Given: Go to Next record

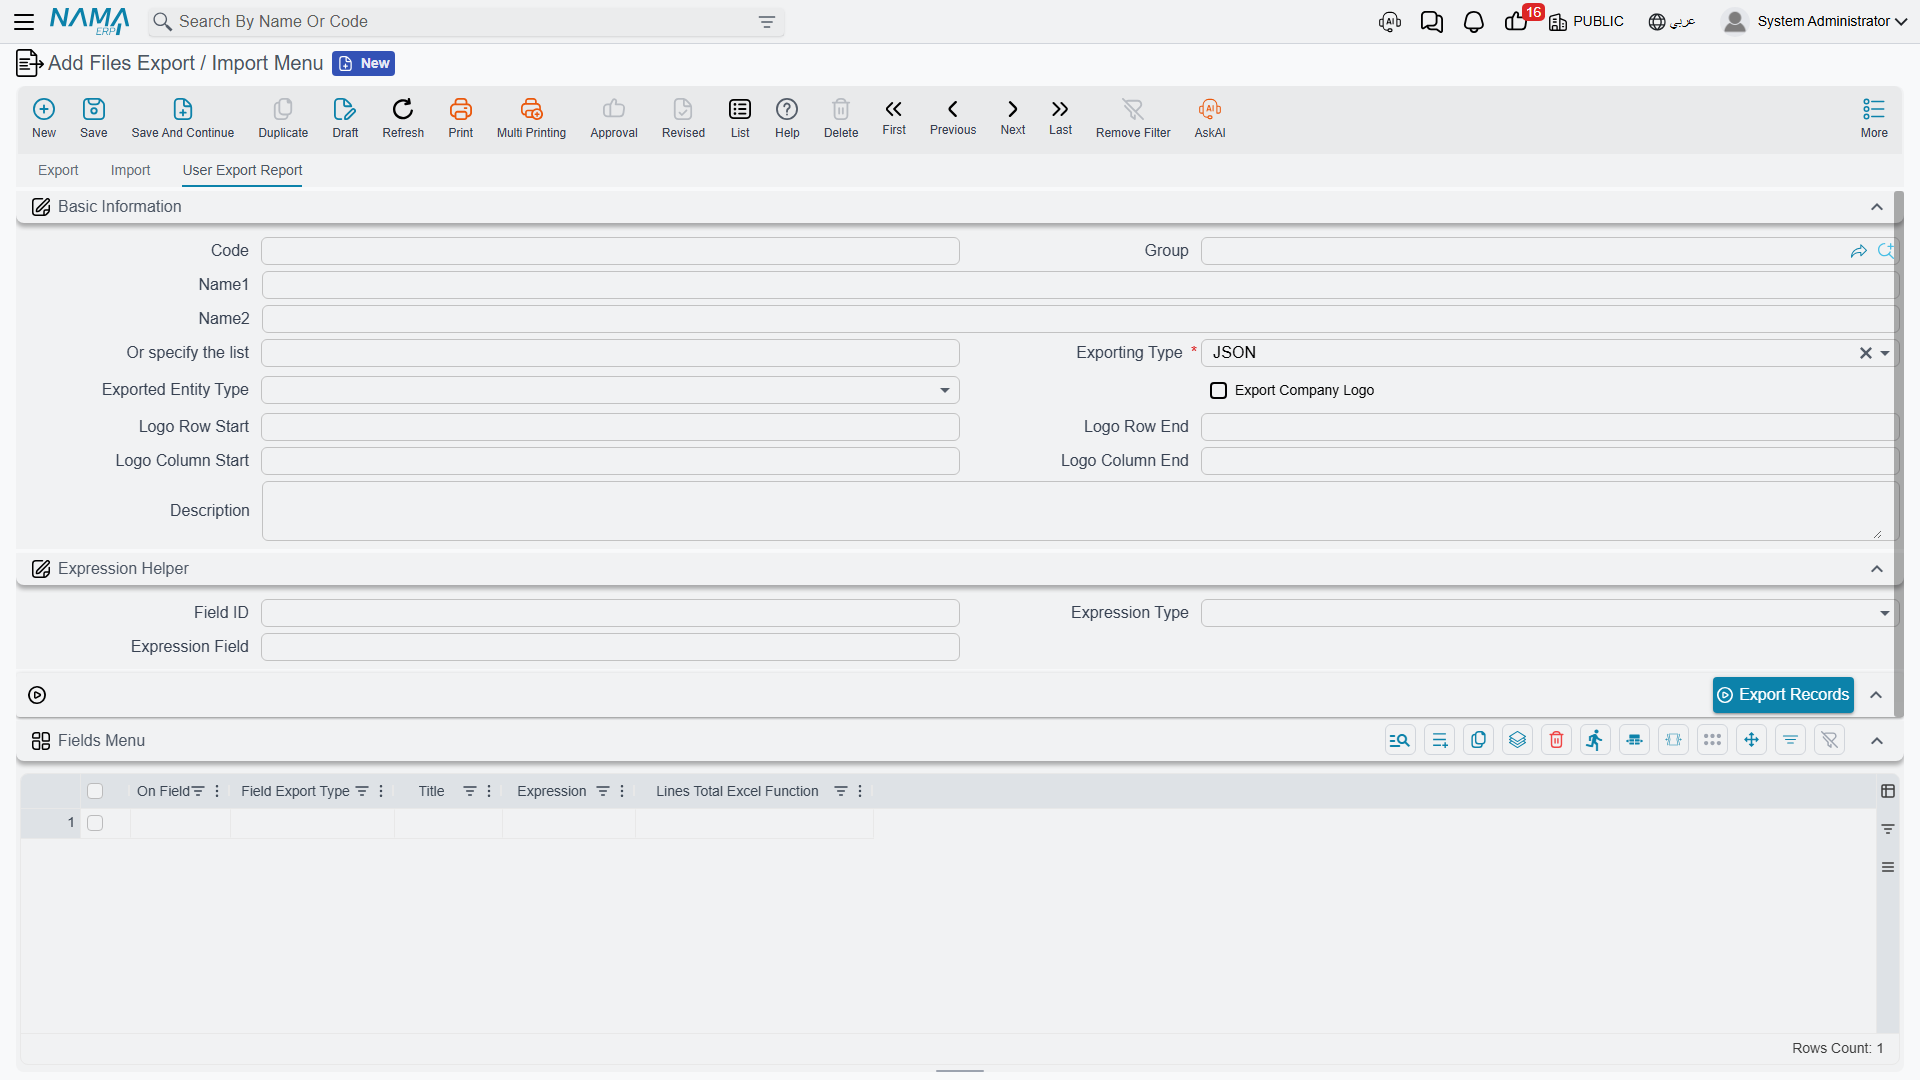Looking at the screenshot, I should pyautogui.click(x=1013, y=117).
